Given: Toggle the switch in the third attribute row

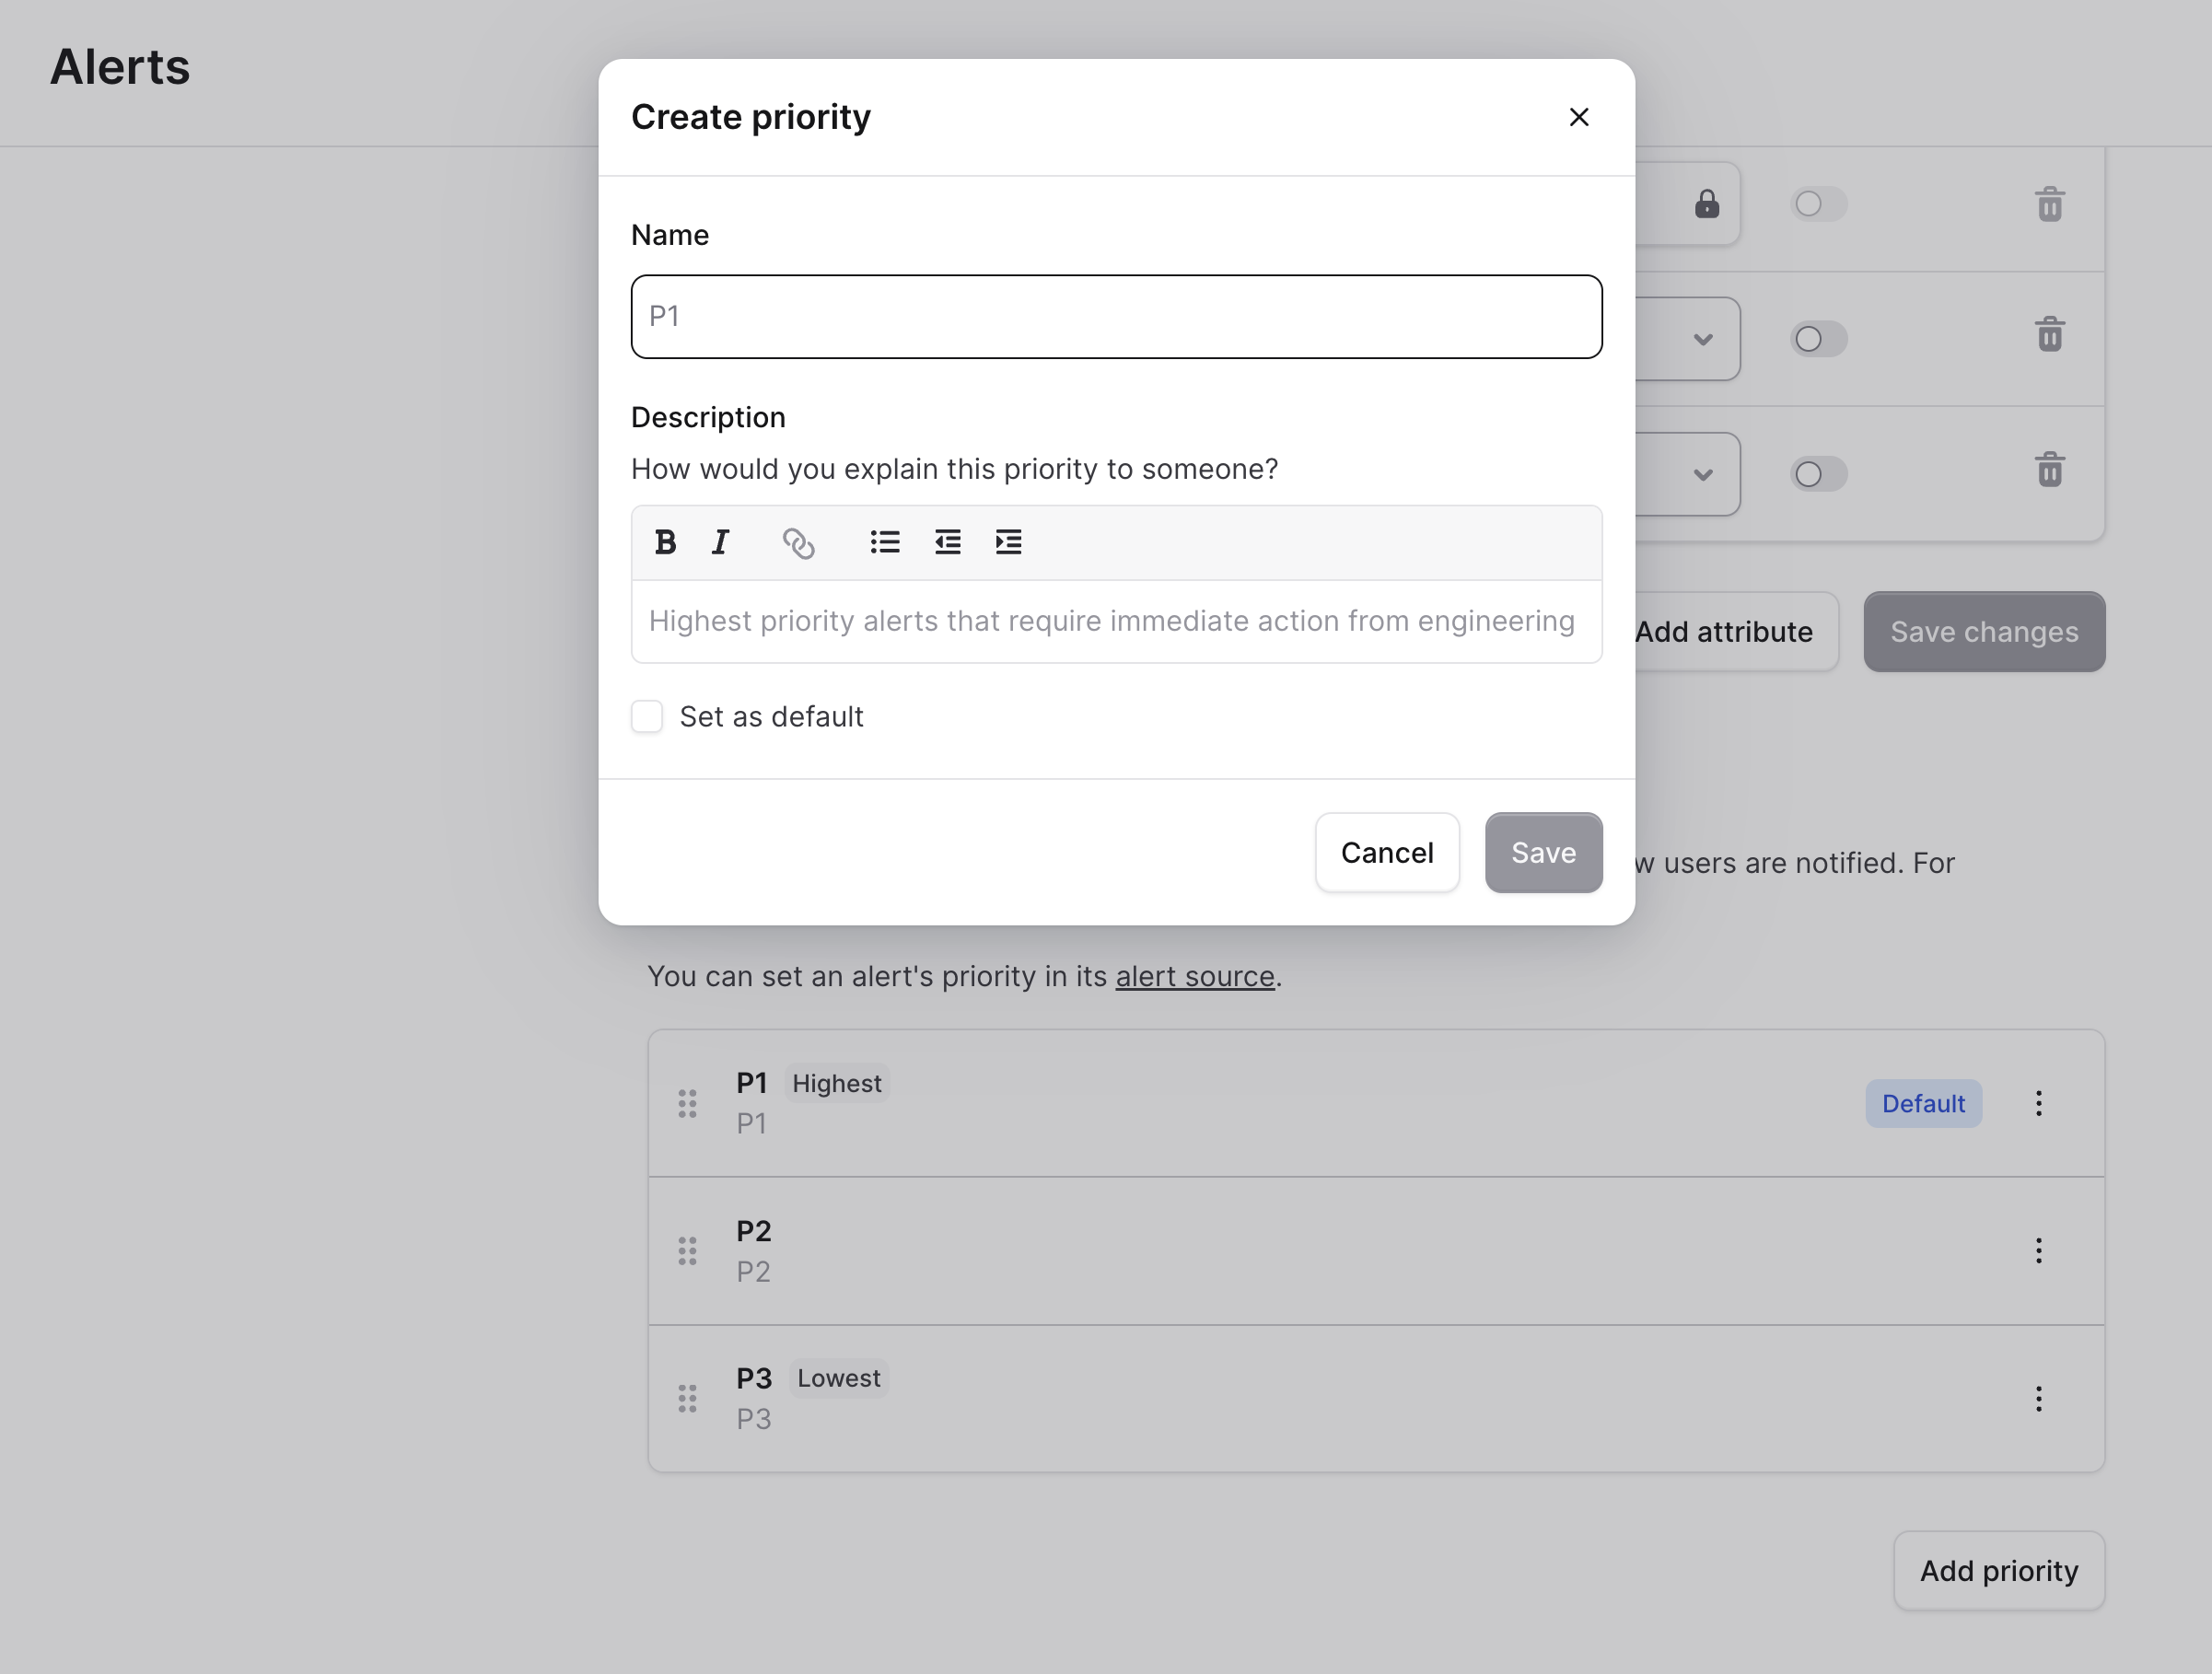Looking at the screenshot, I should (1817, 473).
